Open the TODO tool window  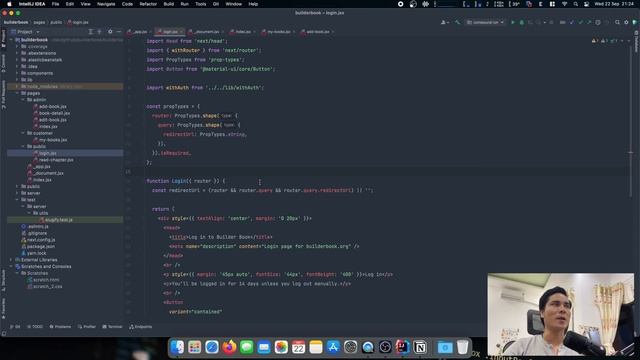pyautogui.click(x=35, y=327)
